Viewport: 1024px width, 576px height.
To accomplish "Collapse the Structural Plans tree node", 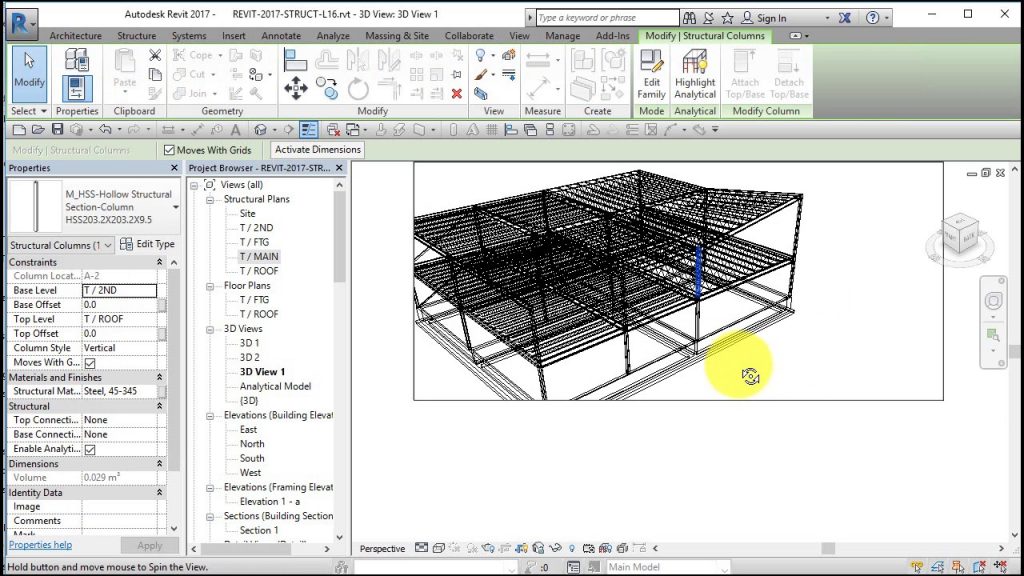I will (x=210, y=200).
